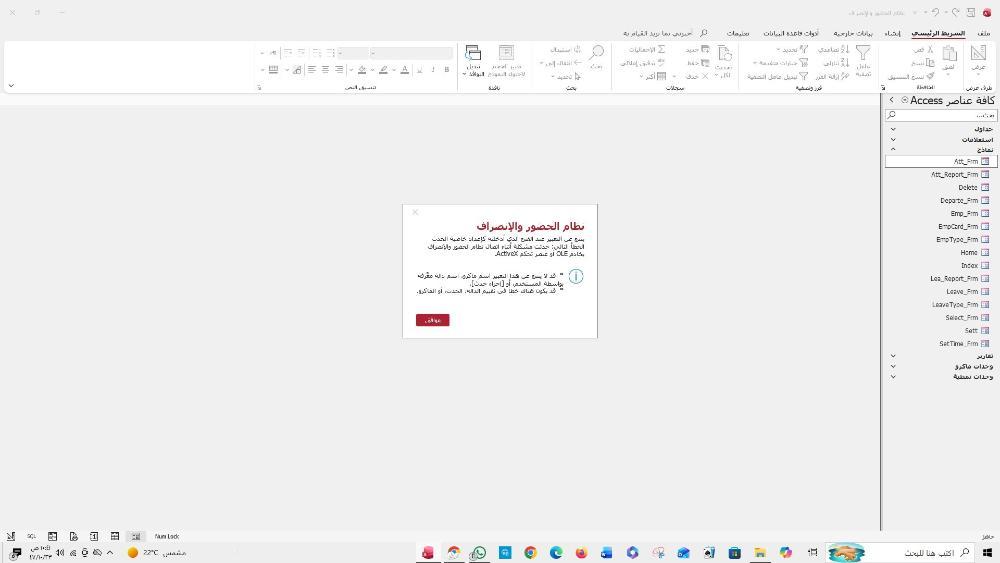Expand the Macros group in navigation pane

click(x=893, y=366)
